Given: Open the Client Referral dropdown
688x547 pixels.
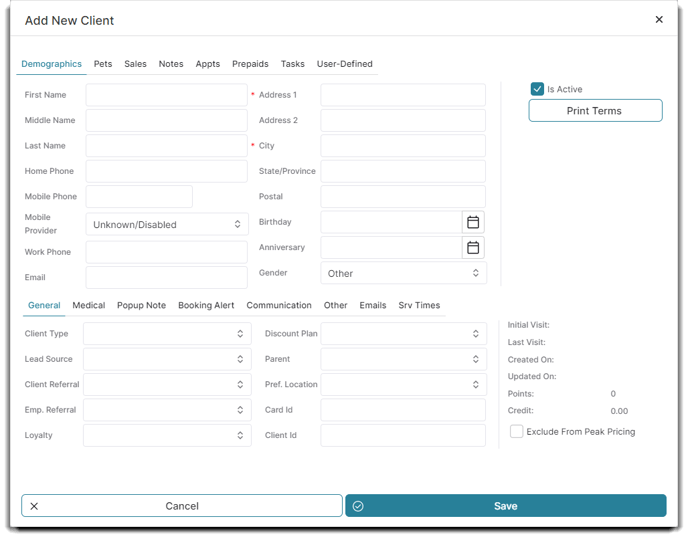Looking at the screenshot, I should [x=167, y=385].
